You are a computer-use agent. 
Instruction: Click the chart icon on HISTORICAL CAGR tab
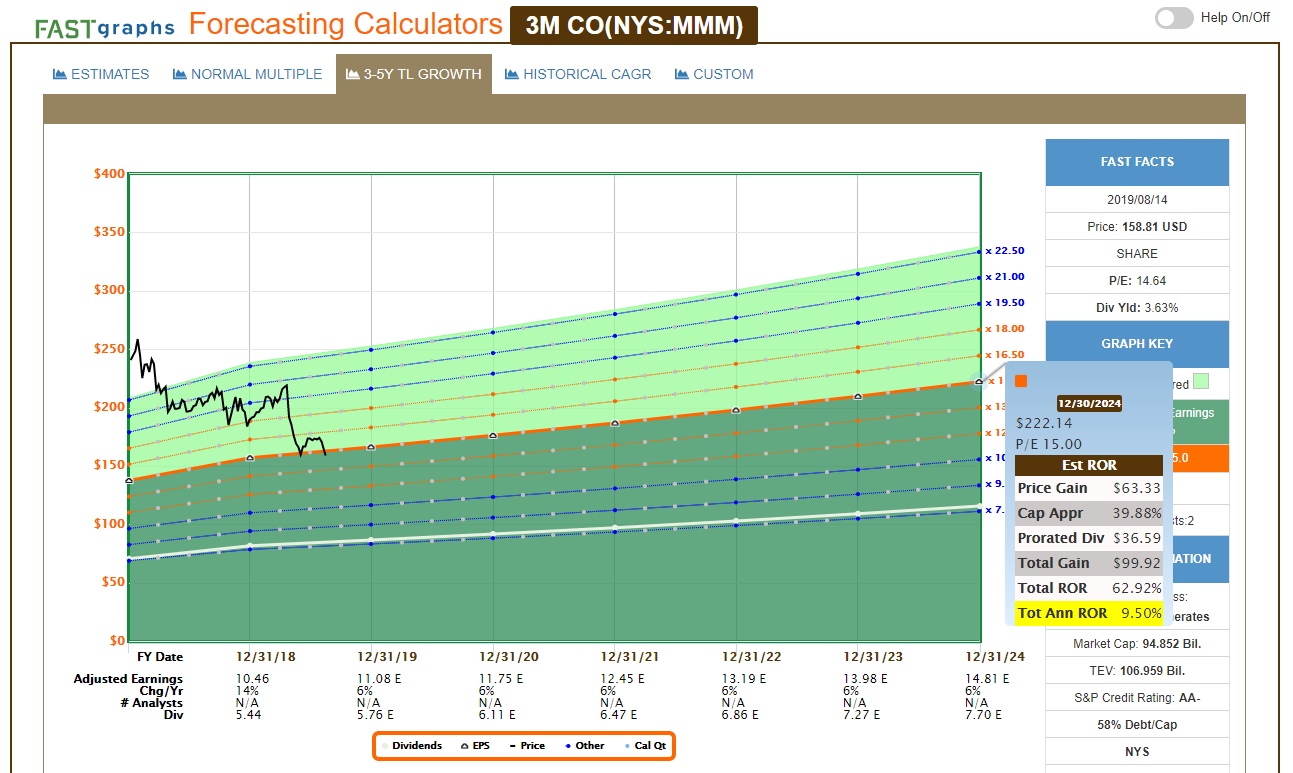[x=512, y=74]
